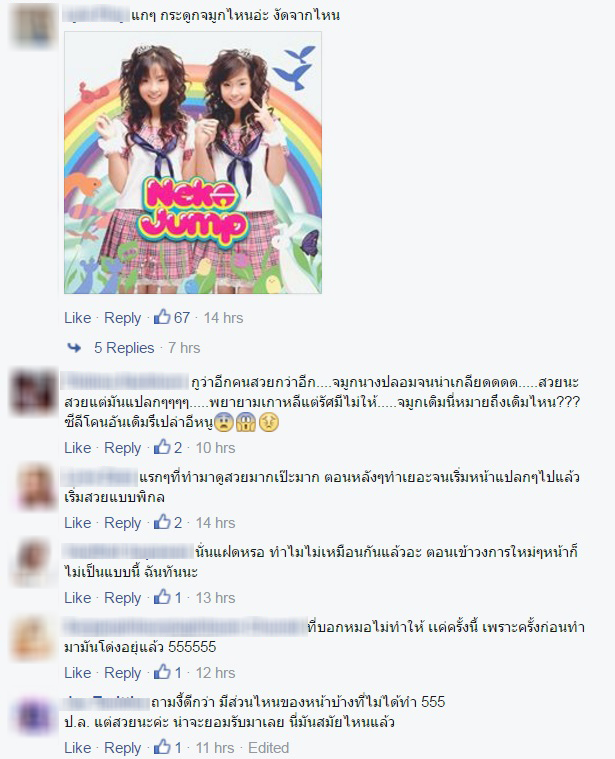615x759 pixels.
Task: Click the 14 hrs timestamp under photo comment
Action: click(223, 318)
